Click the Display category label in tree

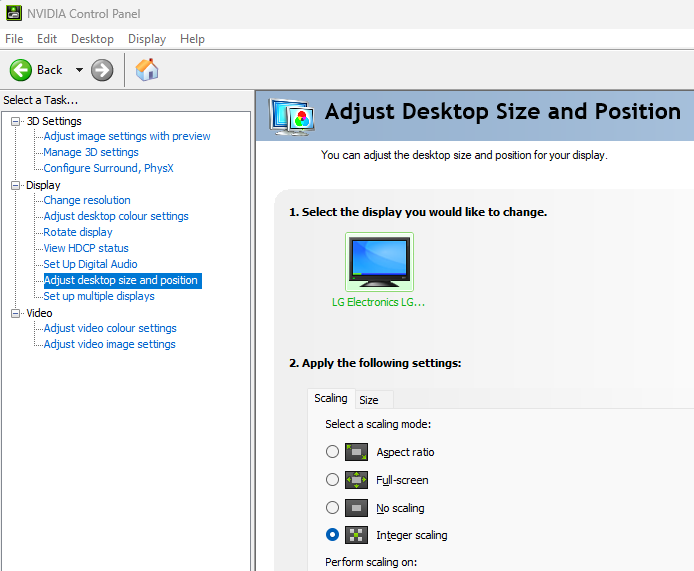43,185
